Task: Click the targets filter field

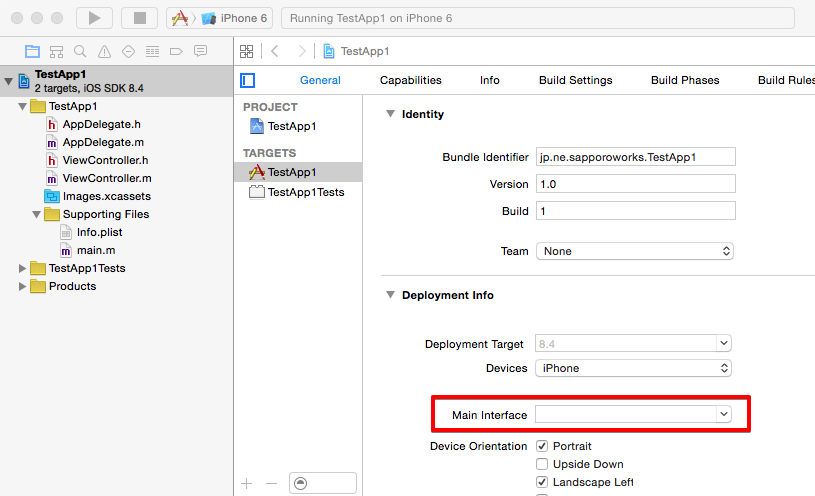Action: [x=323, y=483]
